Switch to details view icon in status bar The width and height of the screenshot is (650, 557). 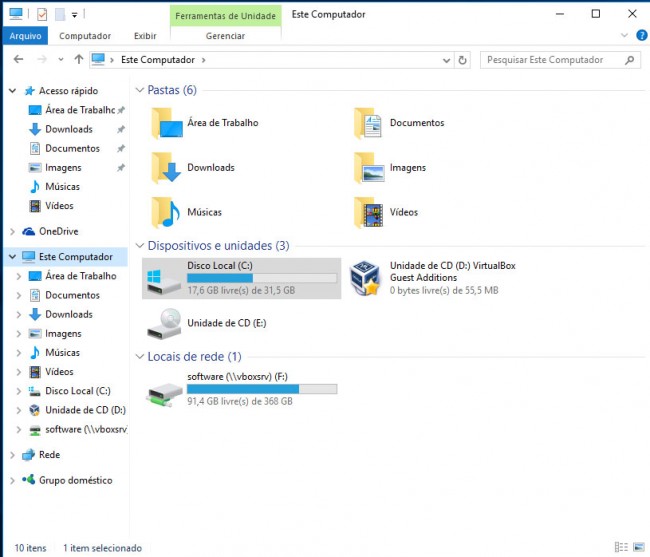[621, 547]
